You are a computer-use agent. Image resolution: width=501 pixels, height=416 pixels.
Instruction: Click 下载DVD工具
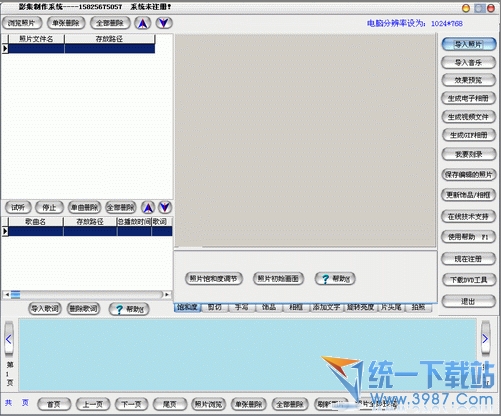(x=468, y=280)
